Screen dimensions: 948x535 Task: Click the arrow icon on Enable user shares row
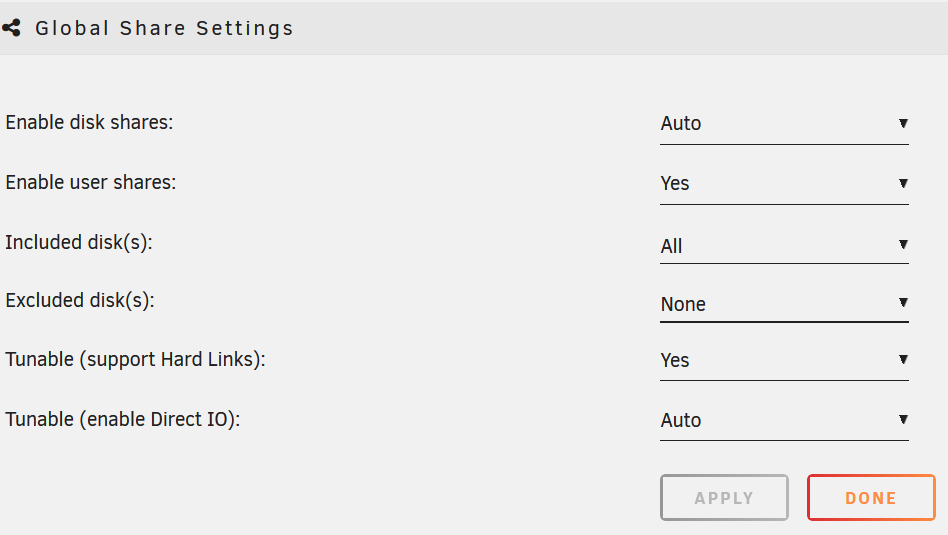point(903,183)
